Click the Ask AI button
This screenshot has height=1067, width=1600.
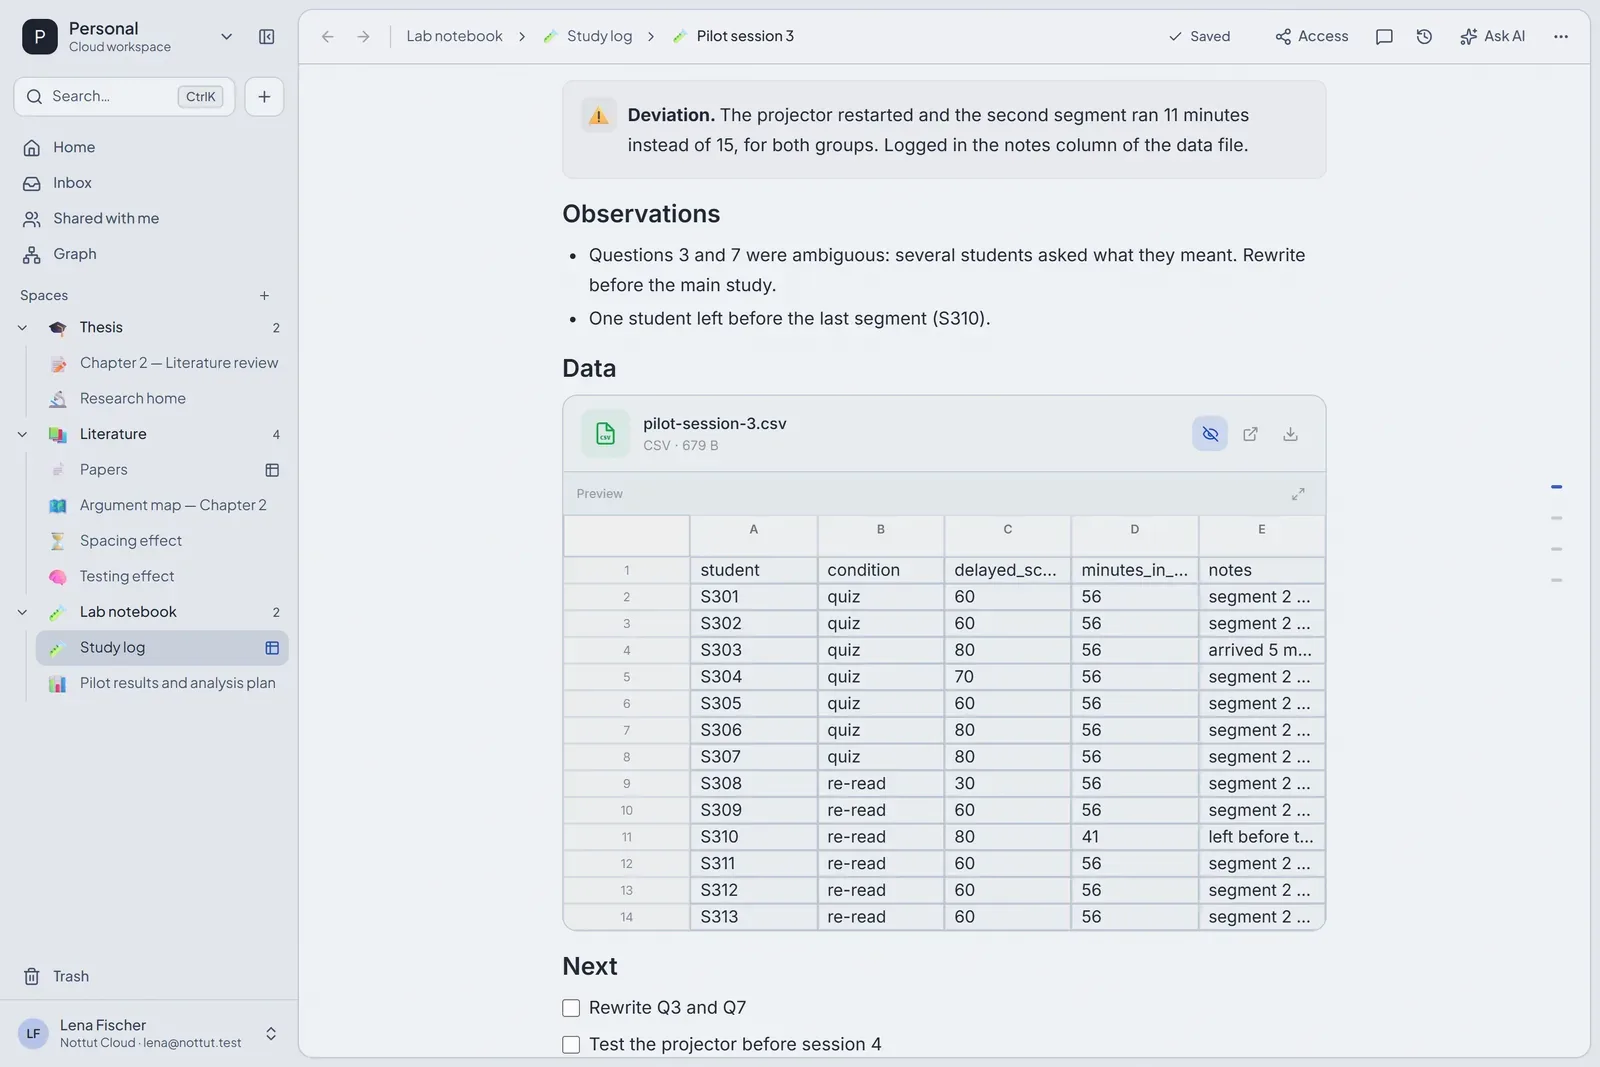(1492, 37)
